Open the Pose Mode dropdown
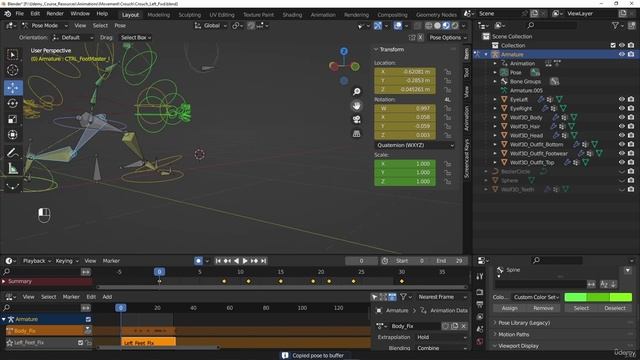 45,26
